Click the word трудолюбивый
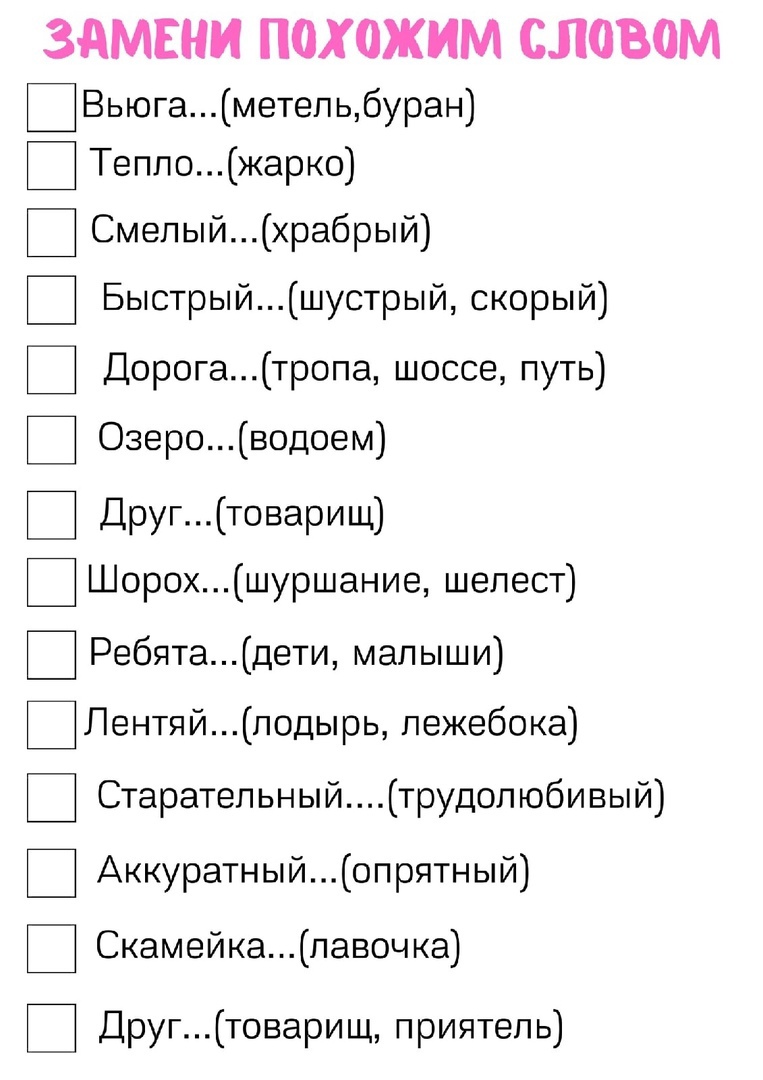This screenshot has width=763, height=1080. coord(526,798)
